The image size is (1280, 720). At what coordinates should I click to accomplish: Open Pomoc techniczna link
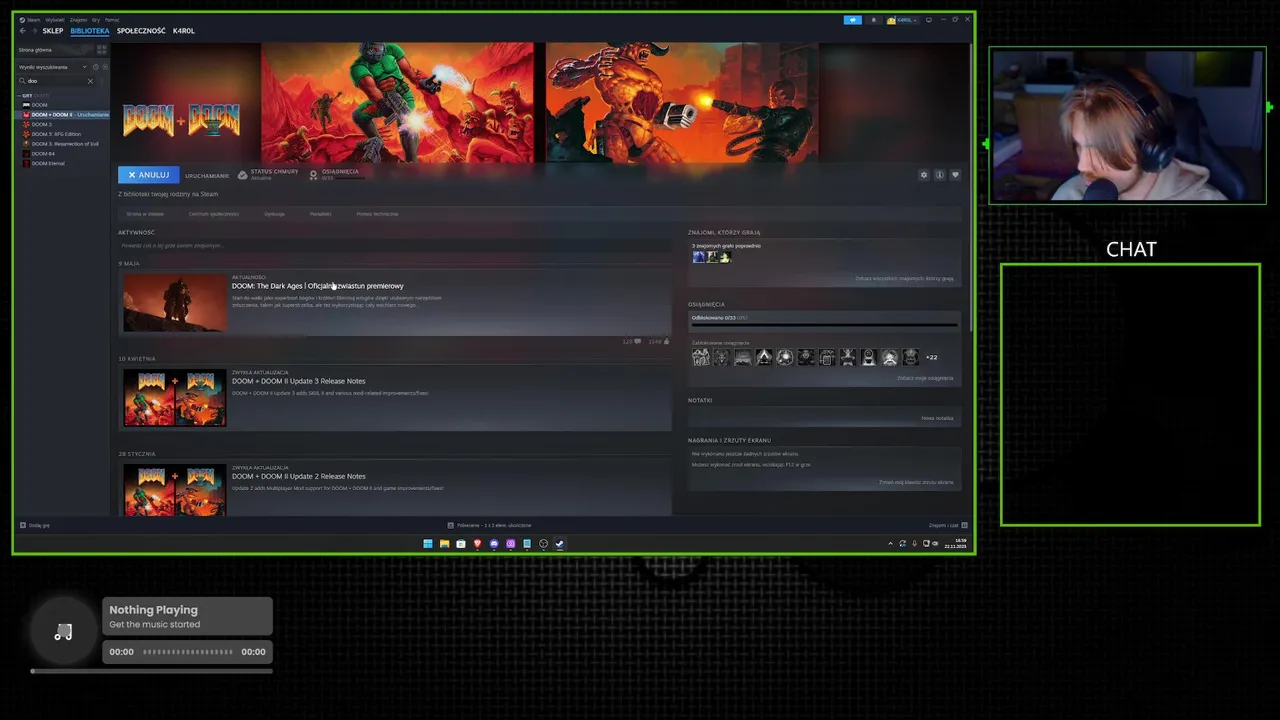point(377,214)
